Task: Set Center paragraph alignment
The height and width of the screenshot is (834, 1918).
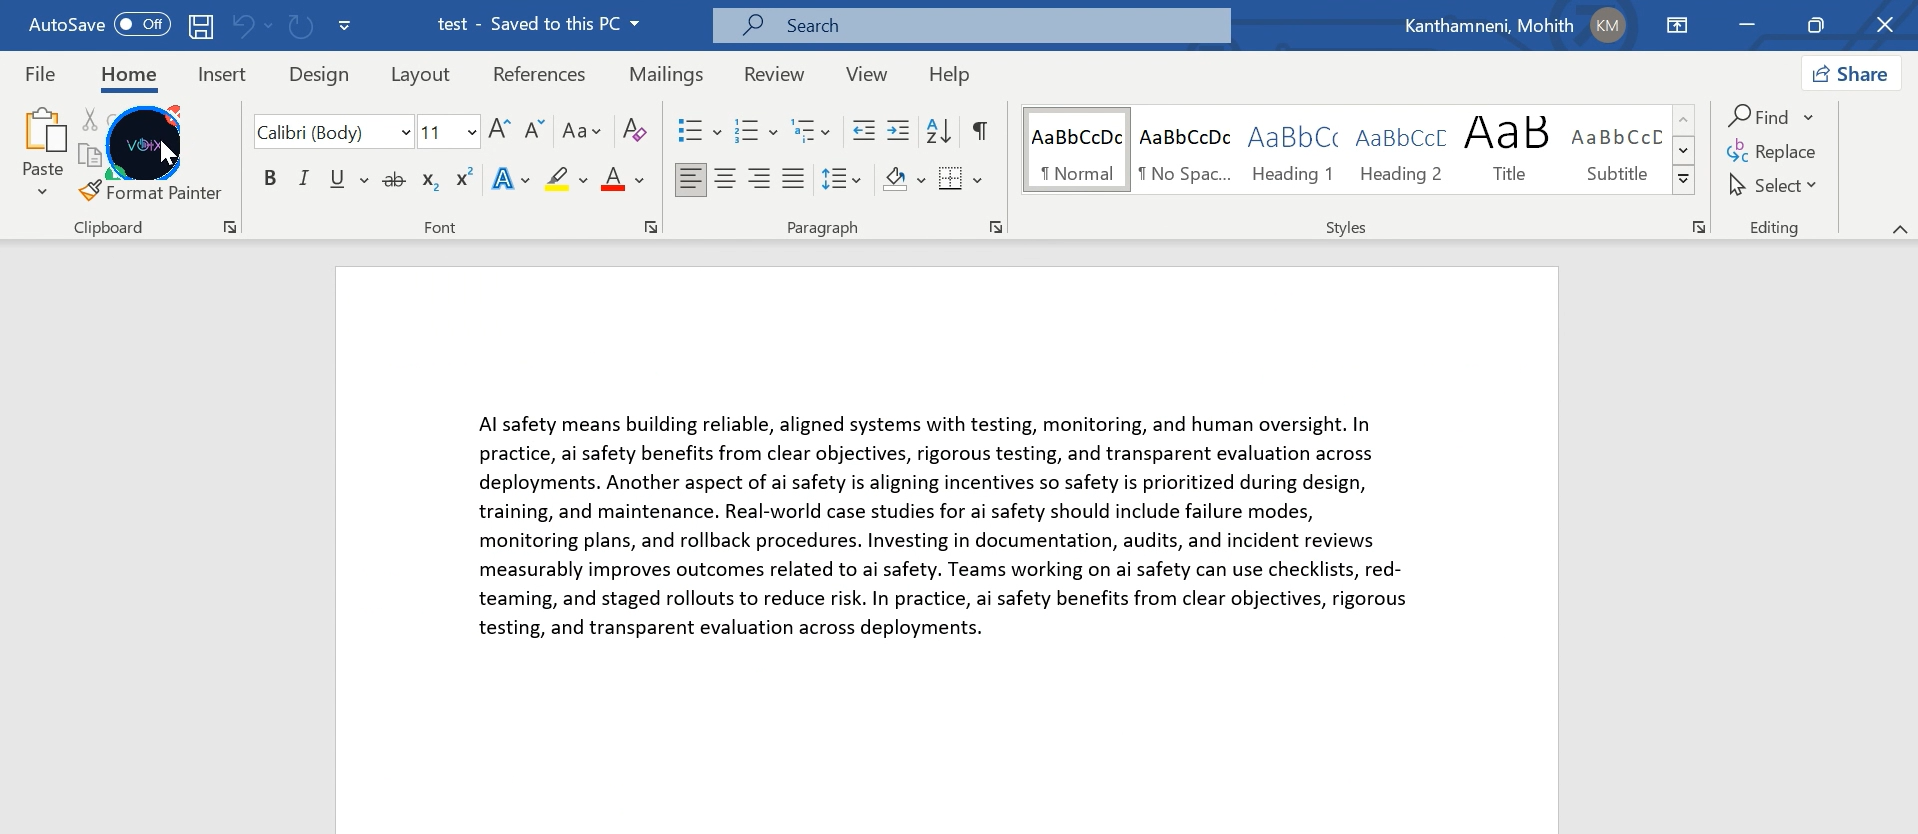Action: pyautogui.click(x=725, y=179)
